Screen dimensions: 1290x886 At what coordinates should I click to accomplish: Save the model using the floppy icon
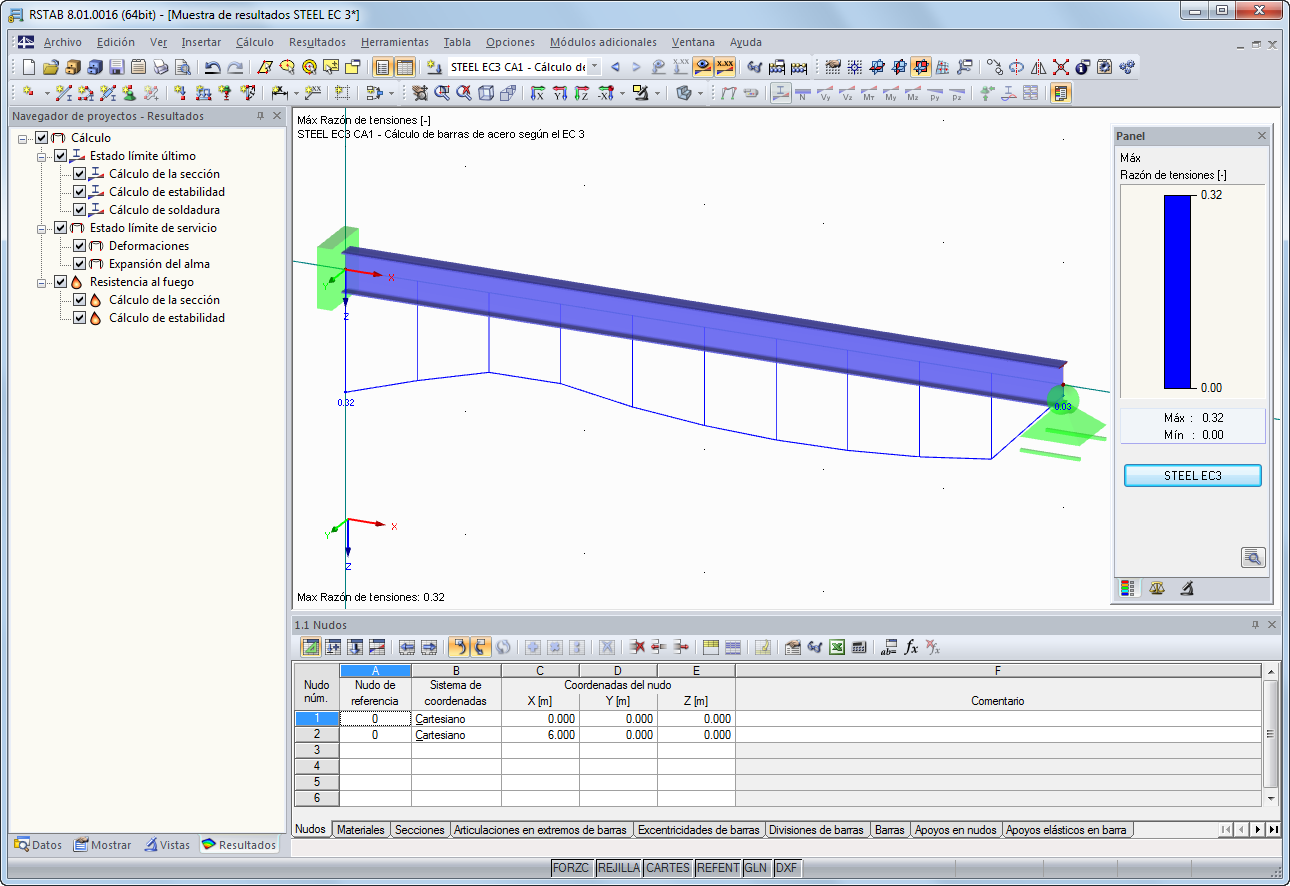(x=116, y=67)
